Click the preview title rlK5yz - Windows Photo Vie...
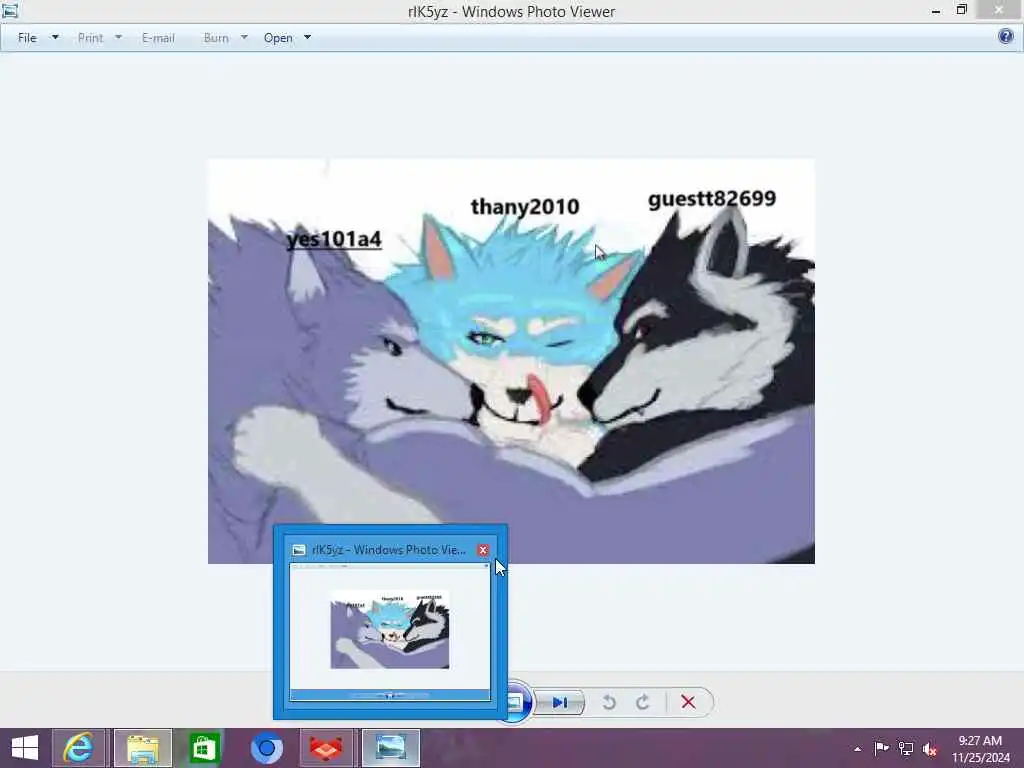This screenshot has height=768, width=1024. (x=389, y=550)
